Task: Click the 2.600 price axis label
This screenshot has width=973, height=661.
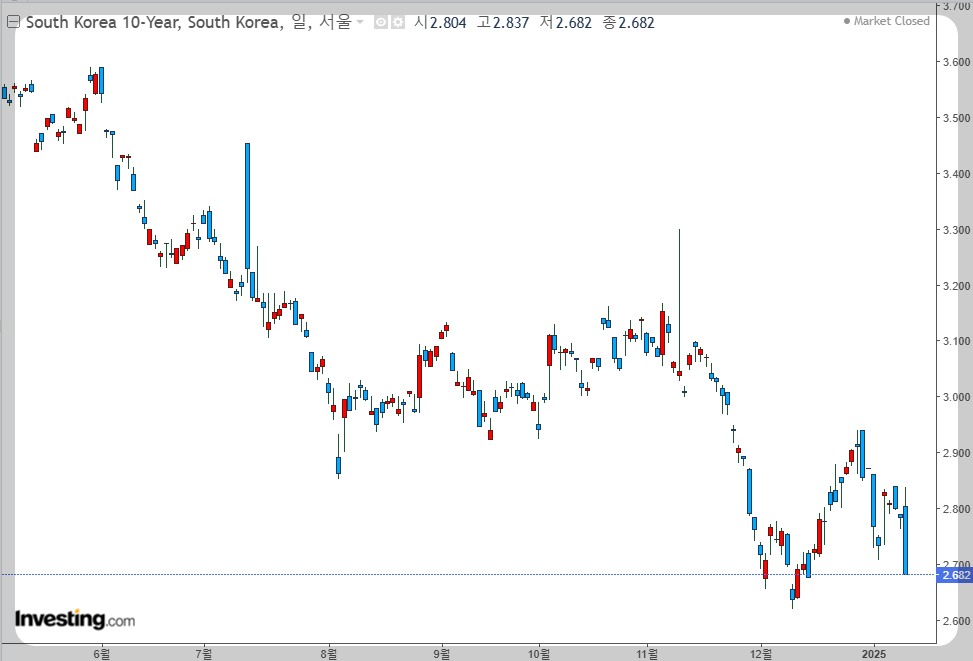Action: 956,621
